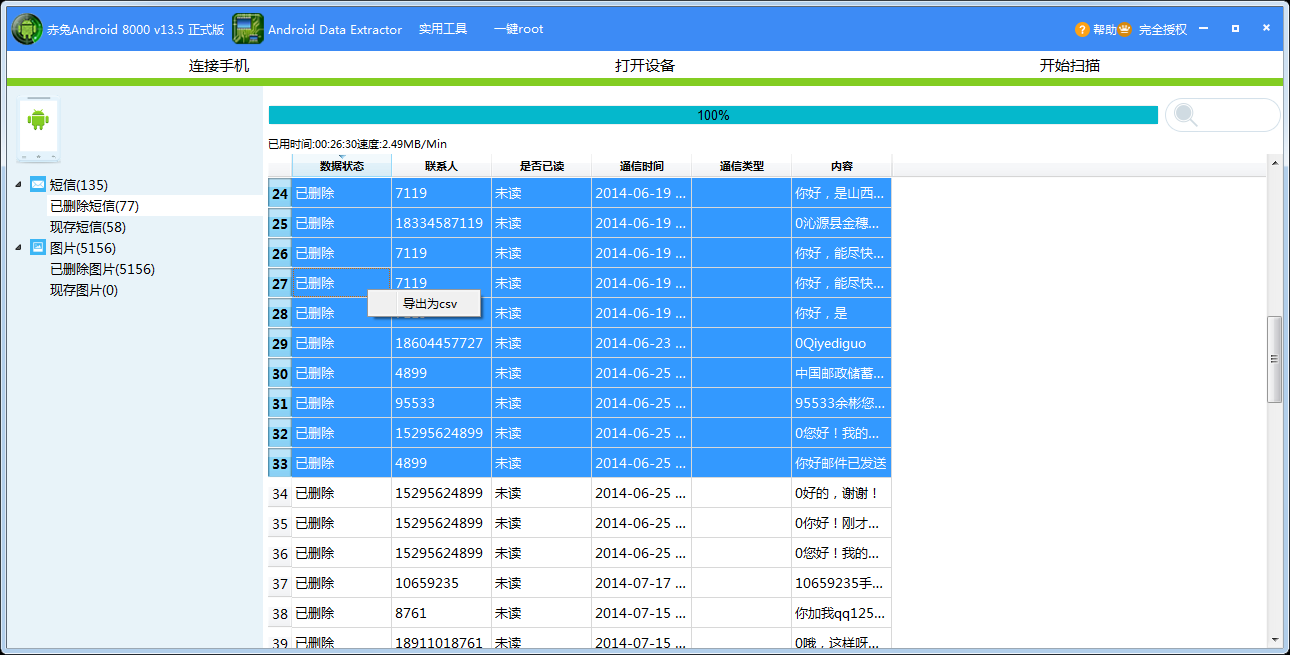Click 未读 cell in row 30

pos(542,373)
